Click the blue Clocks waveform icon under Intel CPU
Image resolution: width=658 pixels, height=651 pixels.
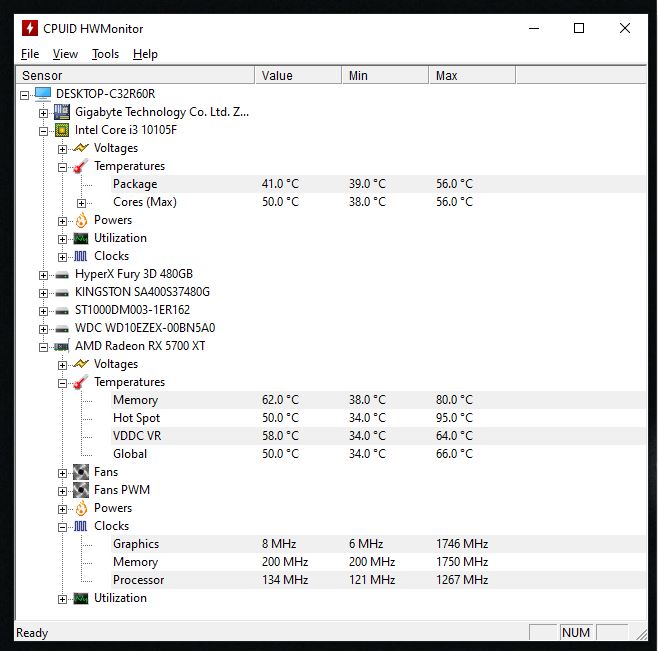tap(81, 256)
